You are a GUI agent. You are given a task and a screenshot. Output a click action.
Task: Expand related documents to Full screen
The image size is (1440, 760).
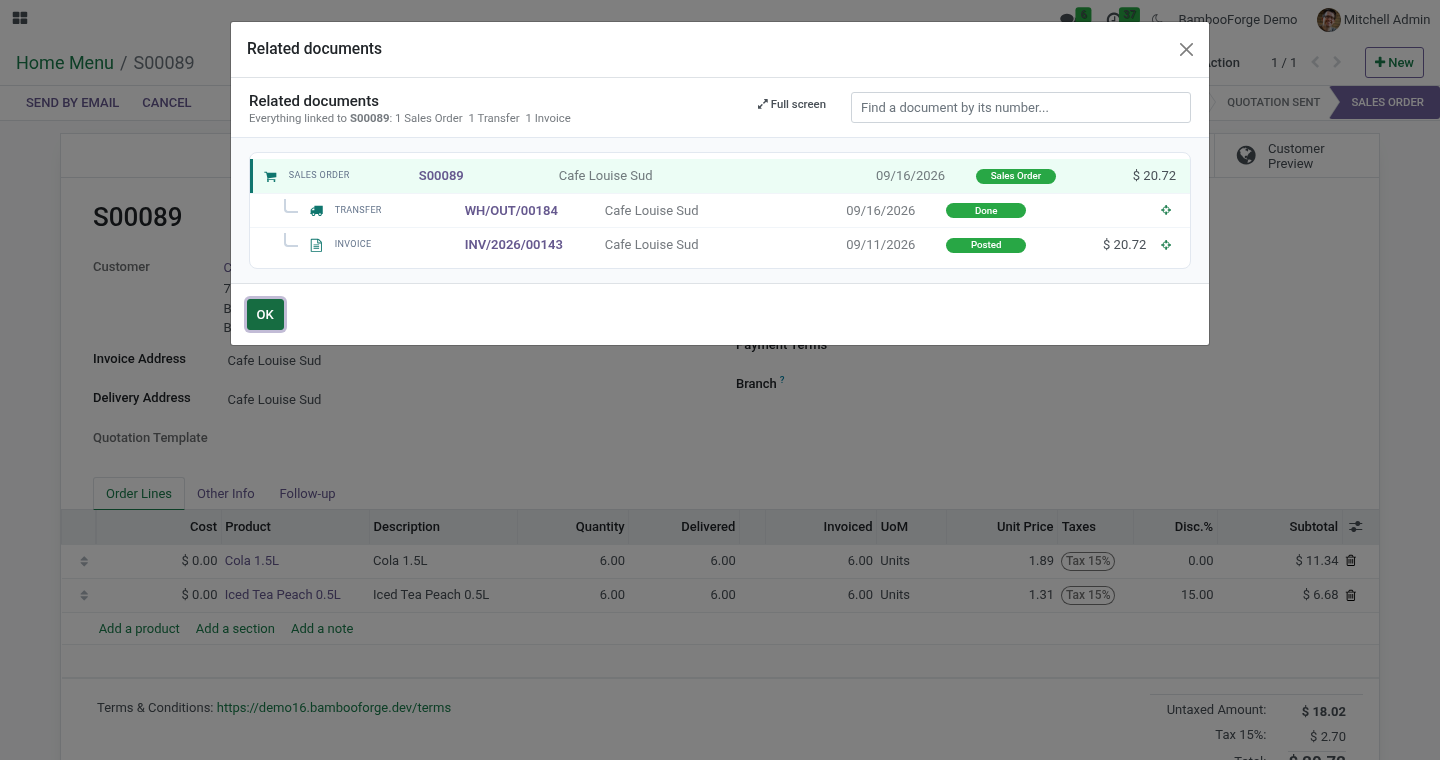tap(791, 104)
